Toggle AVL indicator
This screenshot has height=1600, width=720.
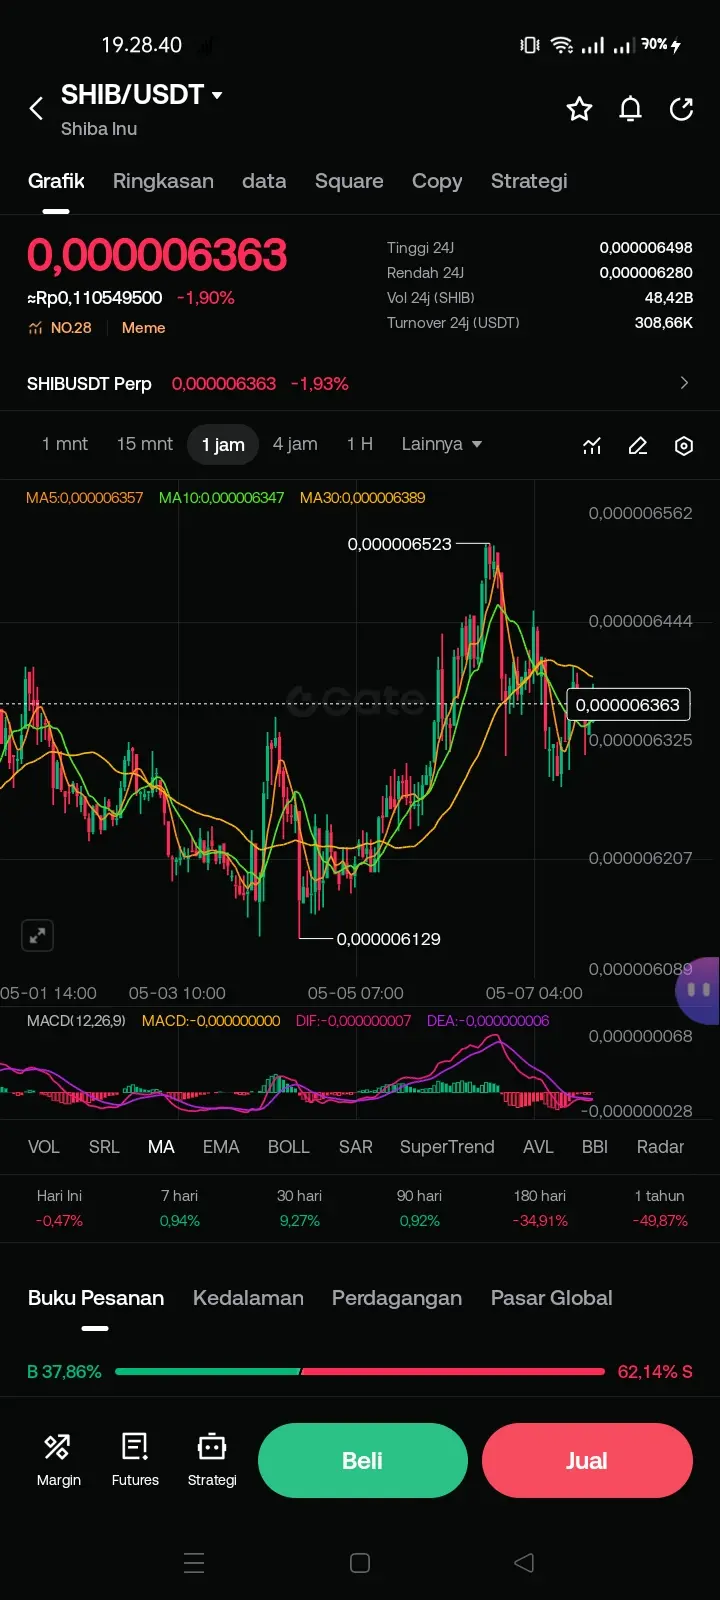click(538, 1147)
